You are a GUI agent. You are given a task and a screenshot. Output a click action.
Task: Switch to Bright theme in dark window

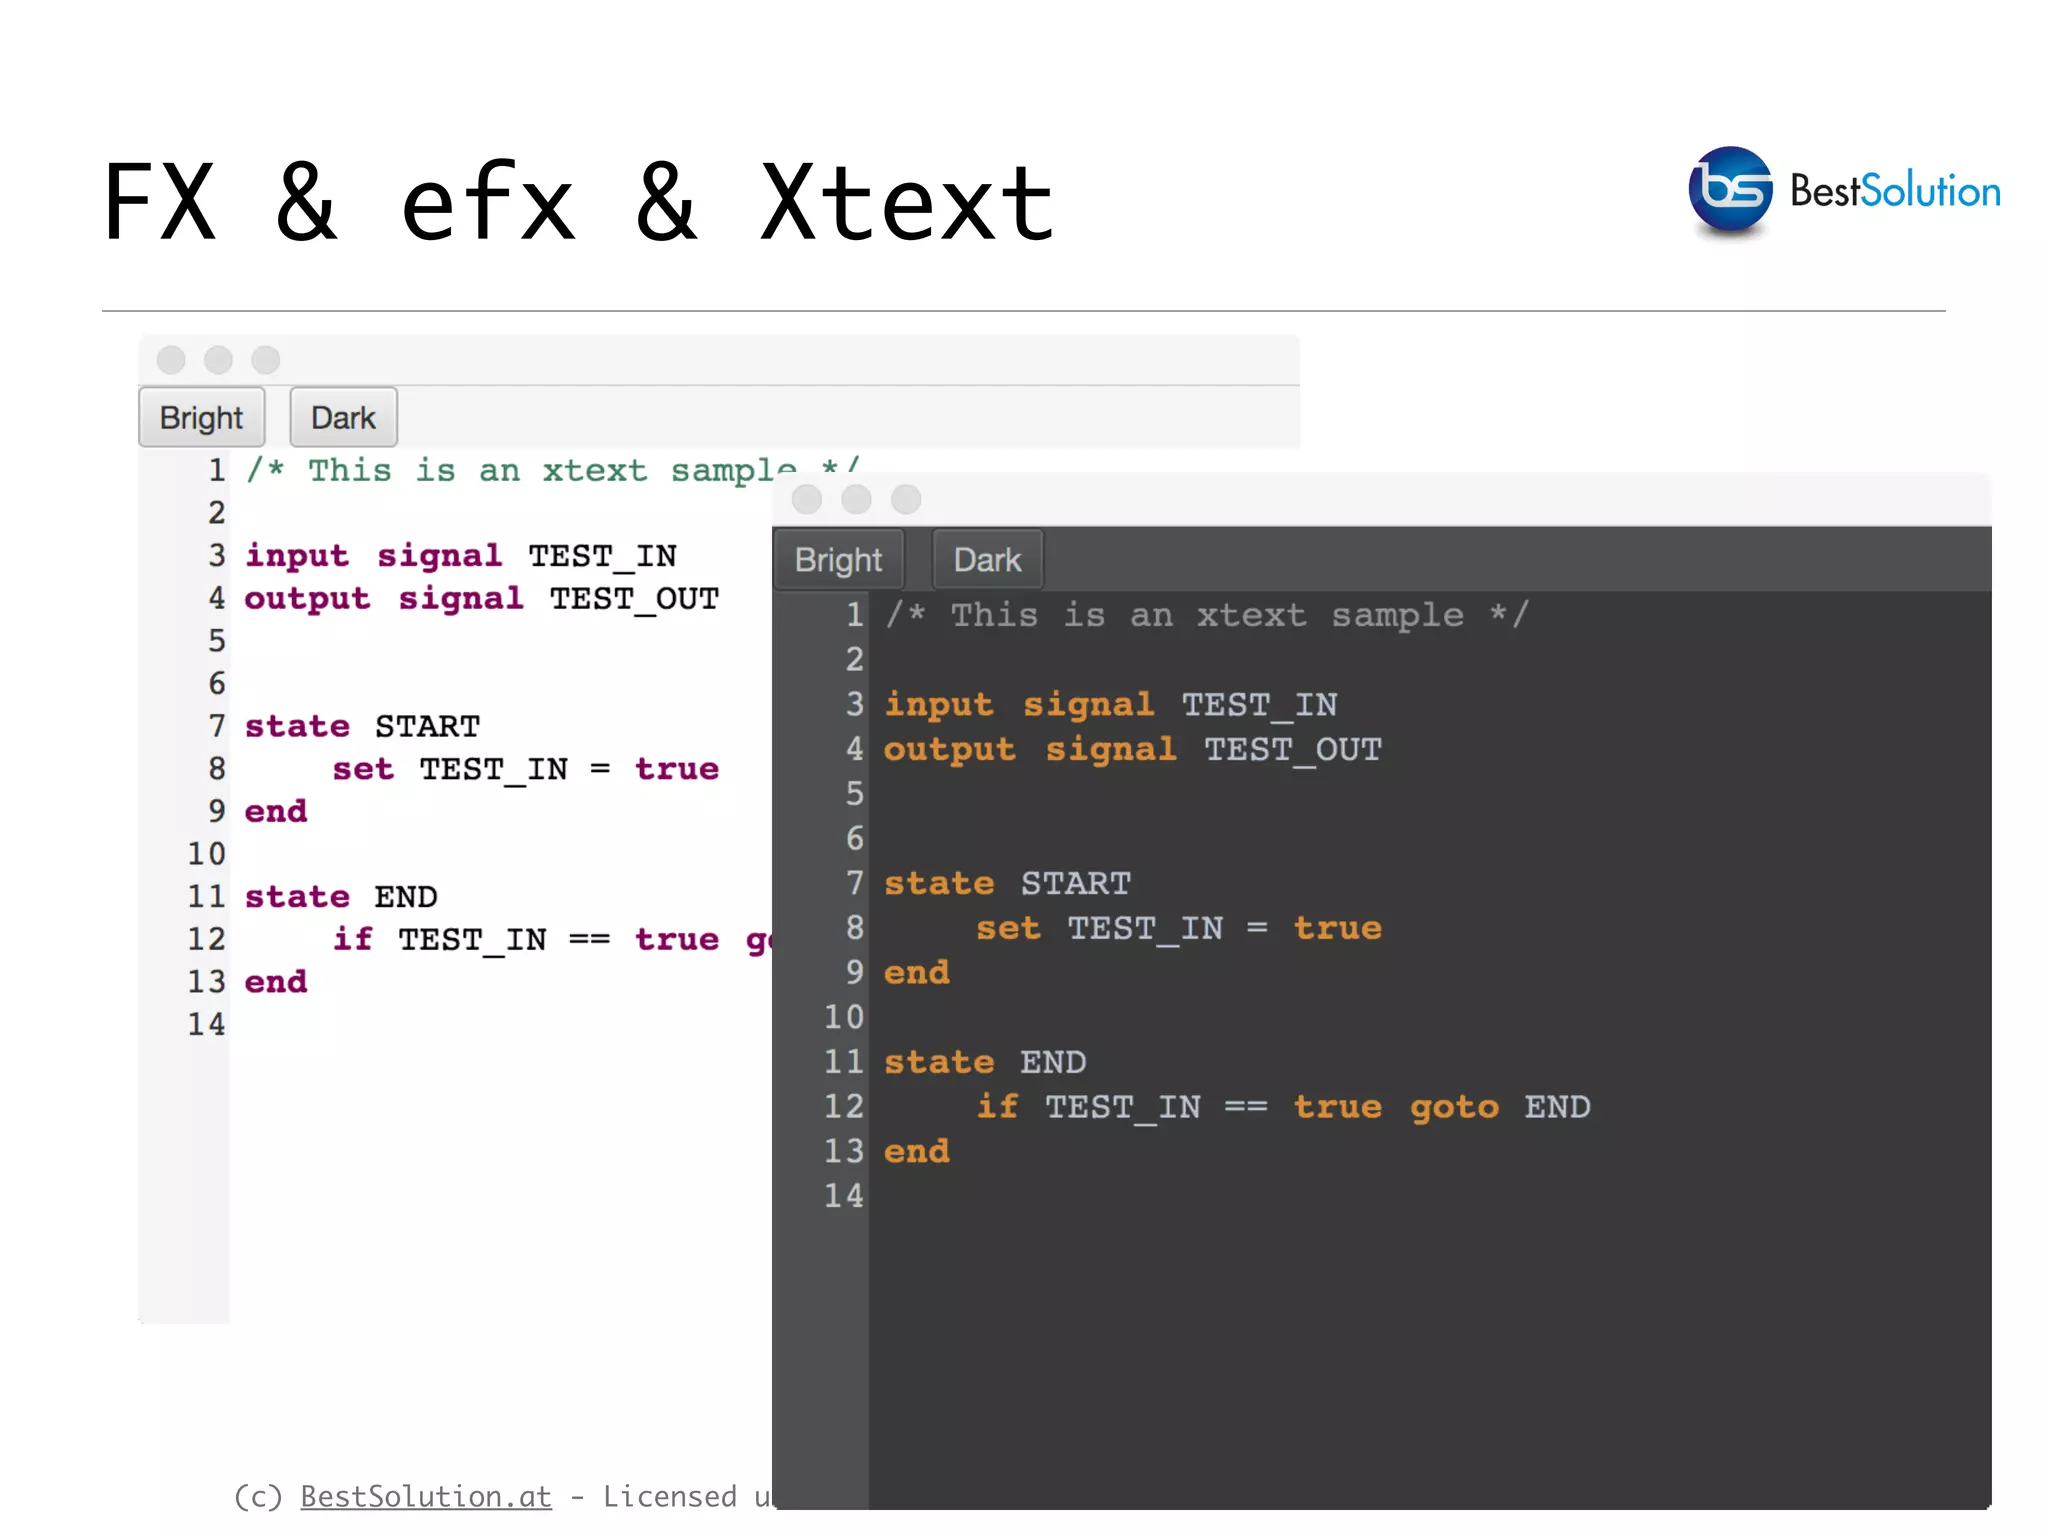point(838,560)
